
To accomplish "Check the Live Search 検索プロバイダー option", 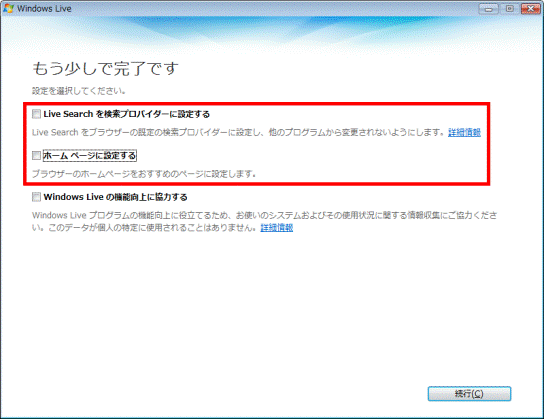I will click(x=36, y=114).
